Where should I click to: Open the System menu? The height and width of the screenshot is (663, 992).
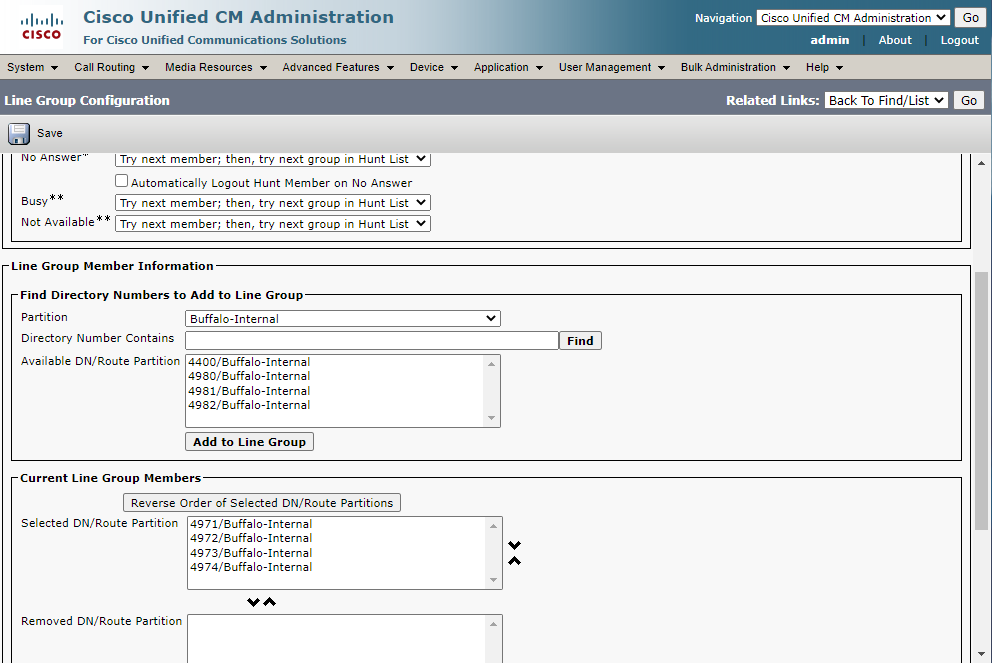pos(32,67)
